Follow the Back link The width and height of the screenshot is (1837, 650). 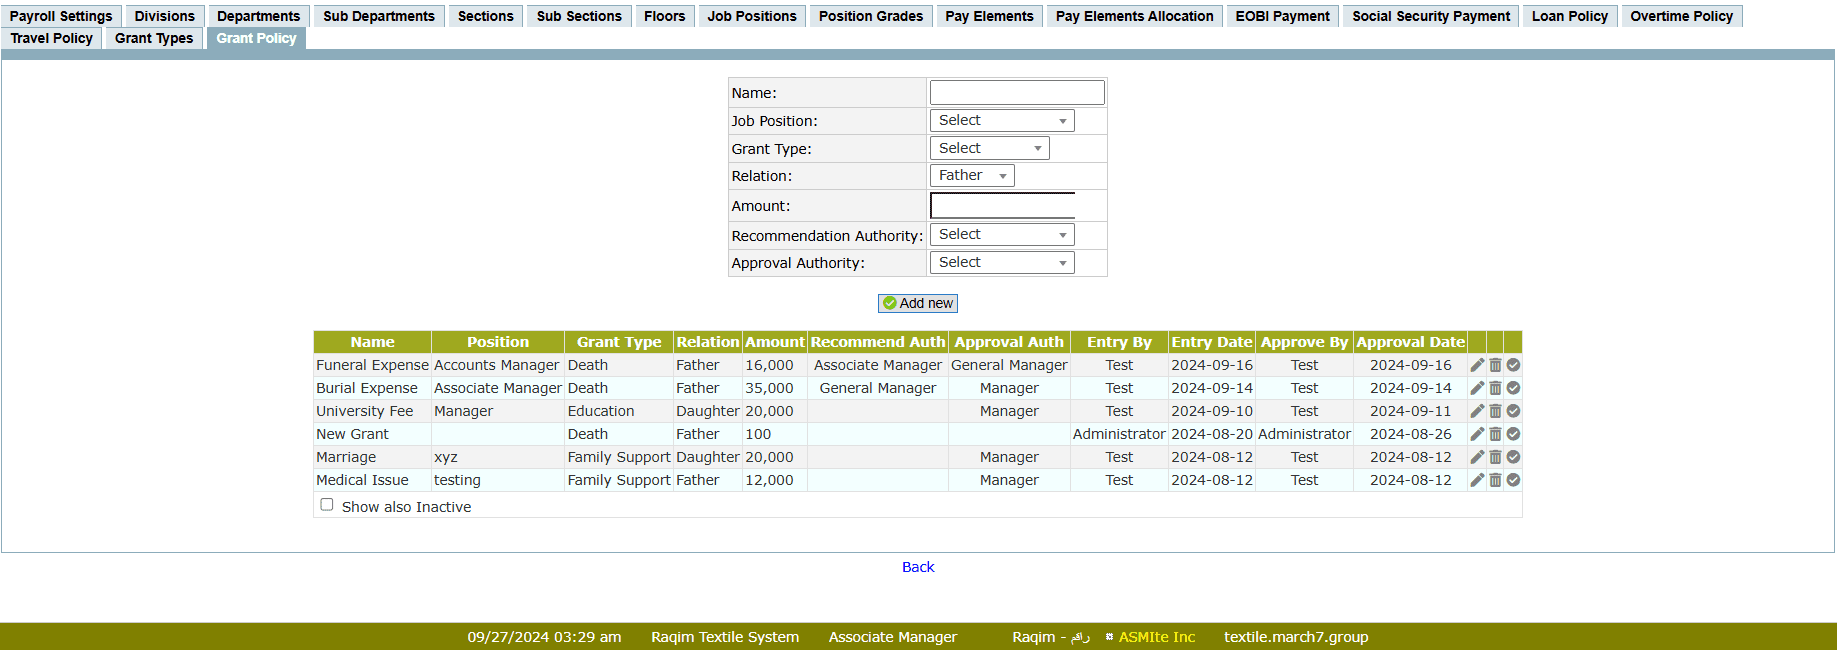click(x=917, y=567)
